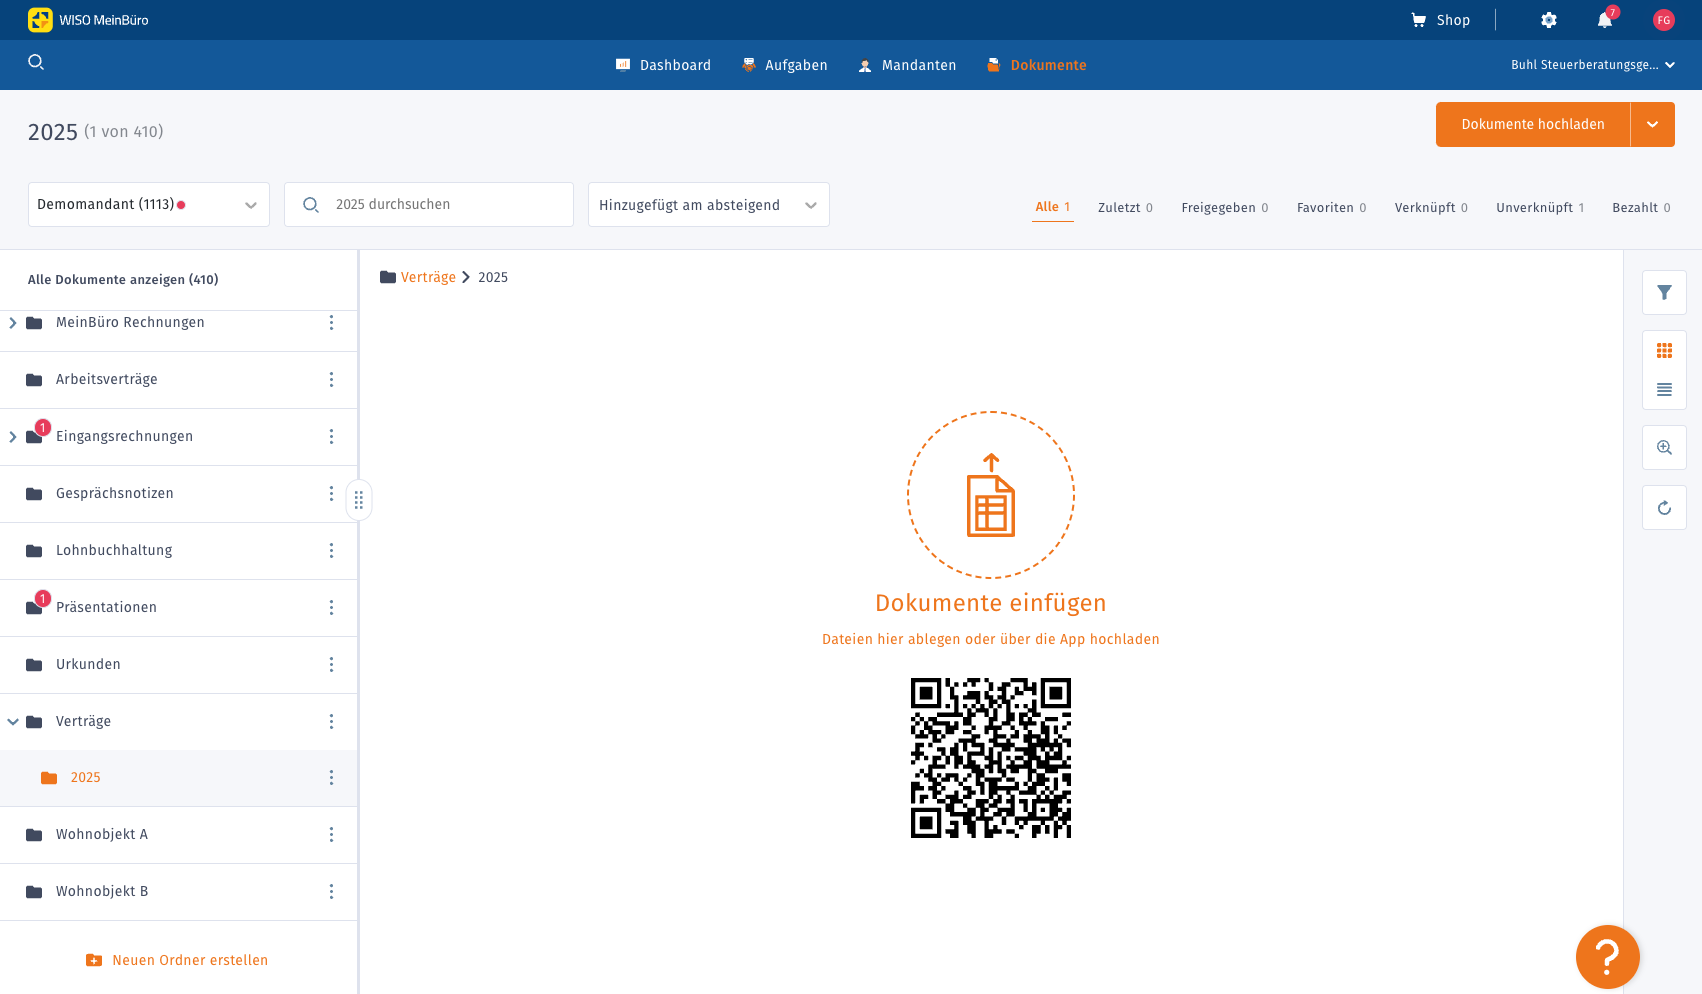
Task: Collapse the Verträge folder
Action: [13, 721]
